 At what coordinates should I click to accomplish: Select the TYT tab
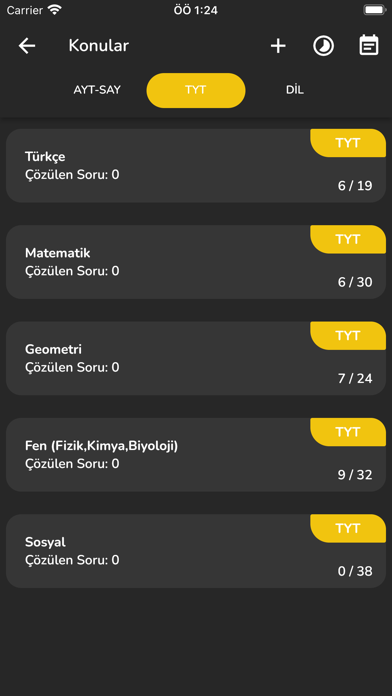tap(196, 90)
